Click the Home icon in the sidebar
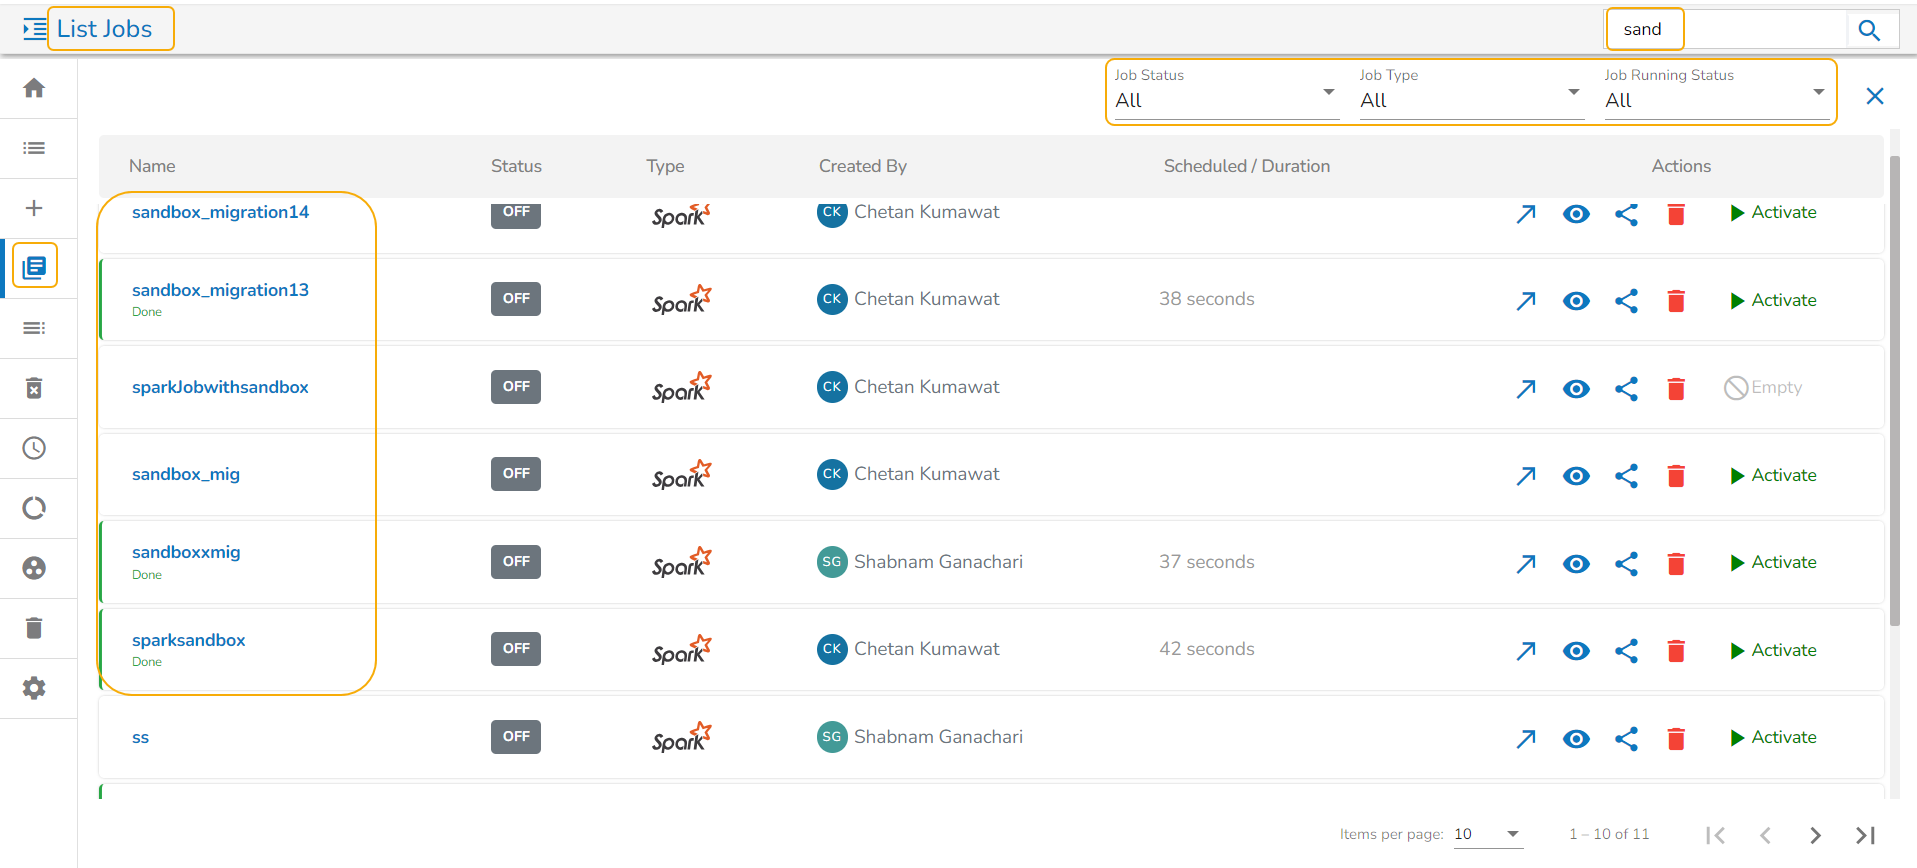 (x=34, y=88)
